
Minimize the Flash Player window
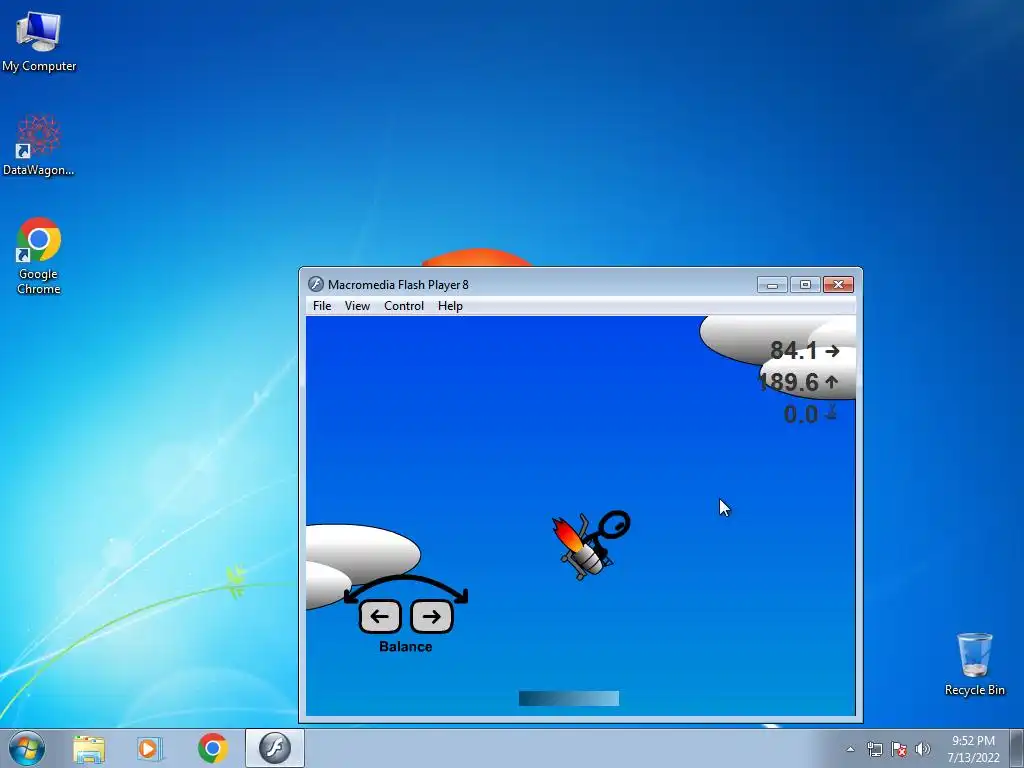(772, 285)
